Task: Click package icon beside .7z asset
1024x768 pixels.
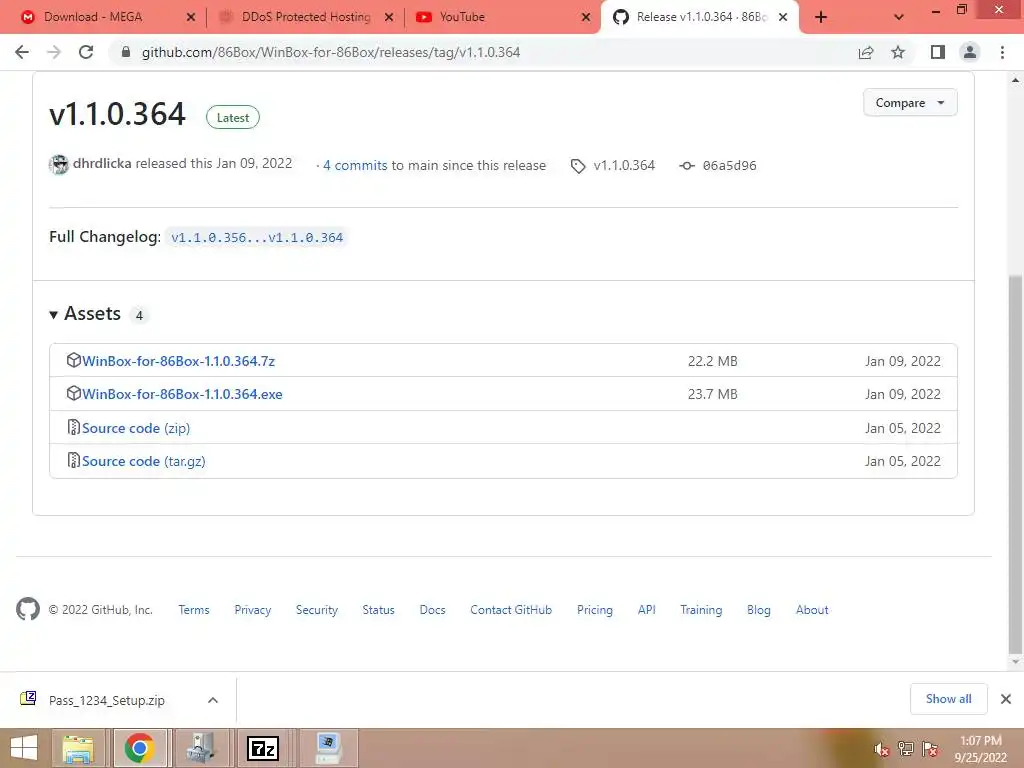Action: (x=74, y=360)
